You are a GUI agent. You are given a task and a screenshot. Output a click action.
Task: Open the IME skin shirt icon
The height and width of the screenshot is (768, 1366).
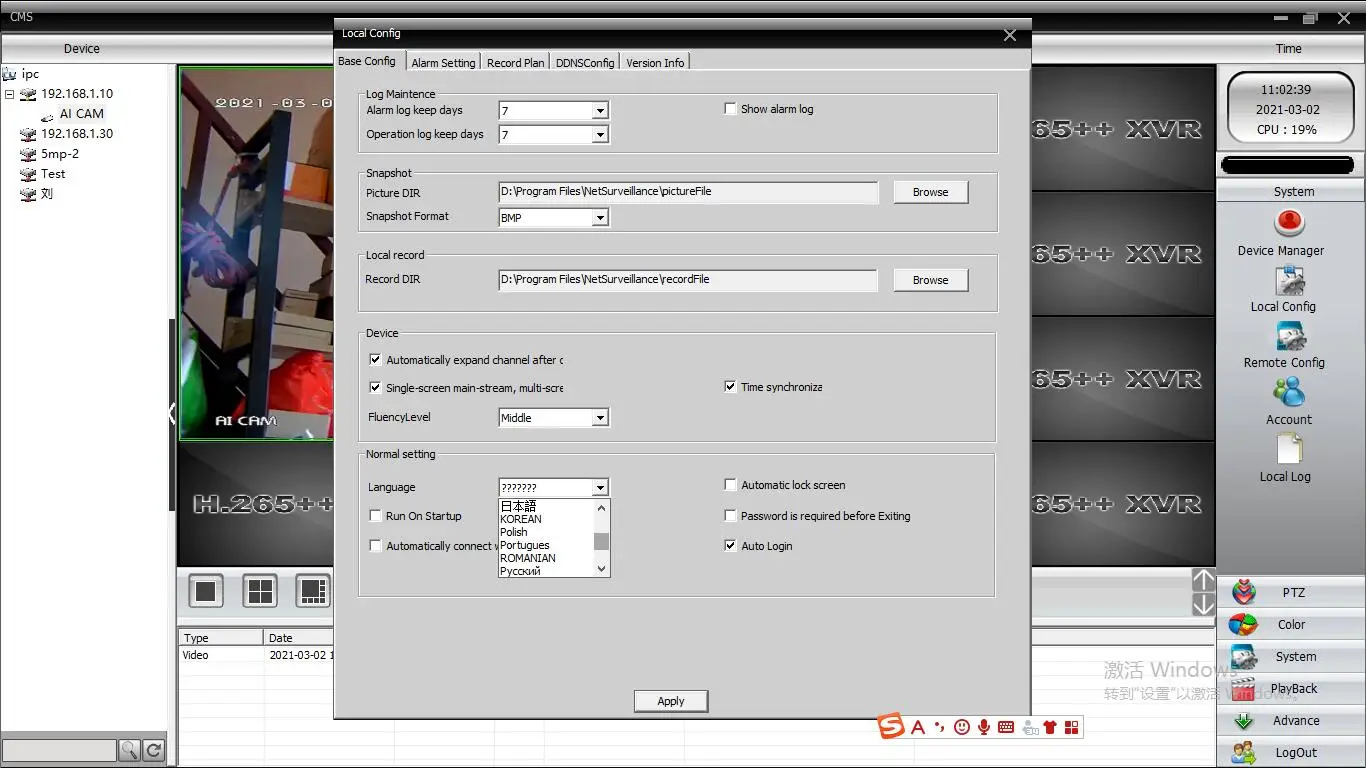(1050, 727)
